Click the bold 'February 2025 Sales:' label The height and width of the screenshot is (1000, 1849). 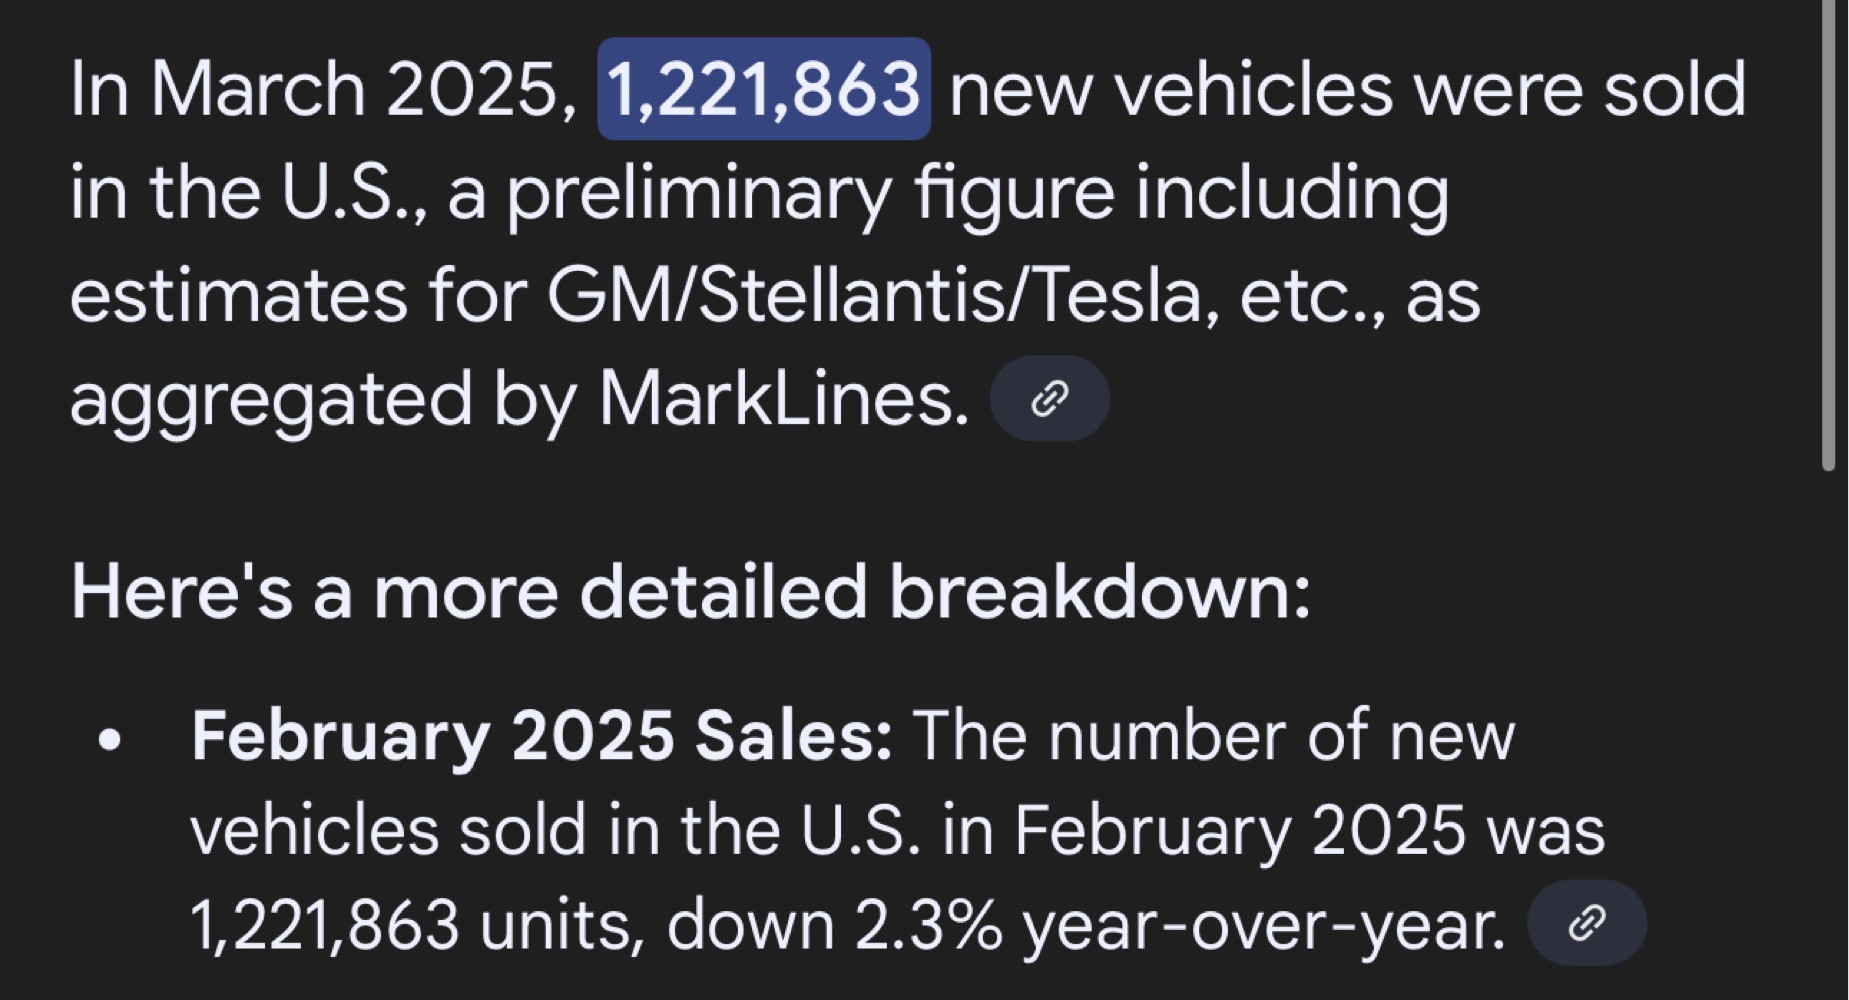(541, 736)
